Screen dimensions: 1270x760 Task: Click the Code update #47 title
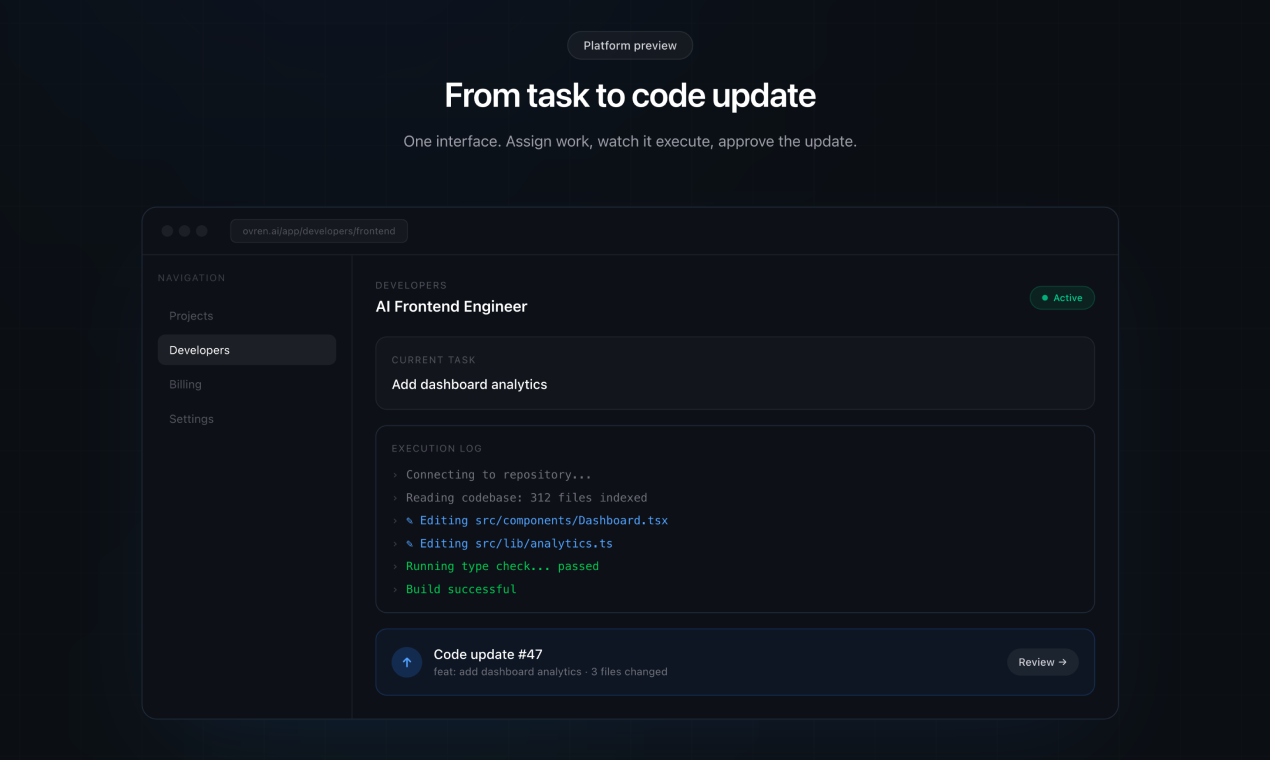pyautogui.click(x=488, y=654)
